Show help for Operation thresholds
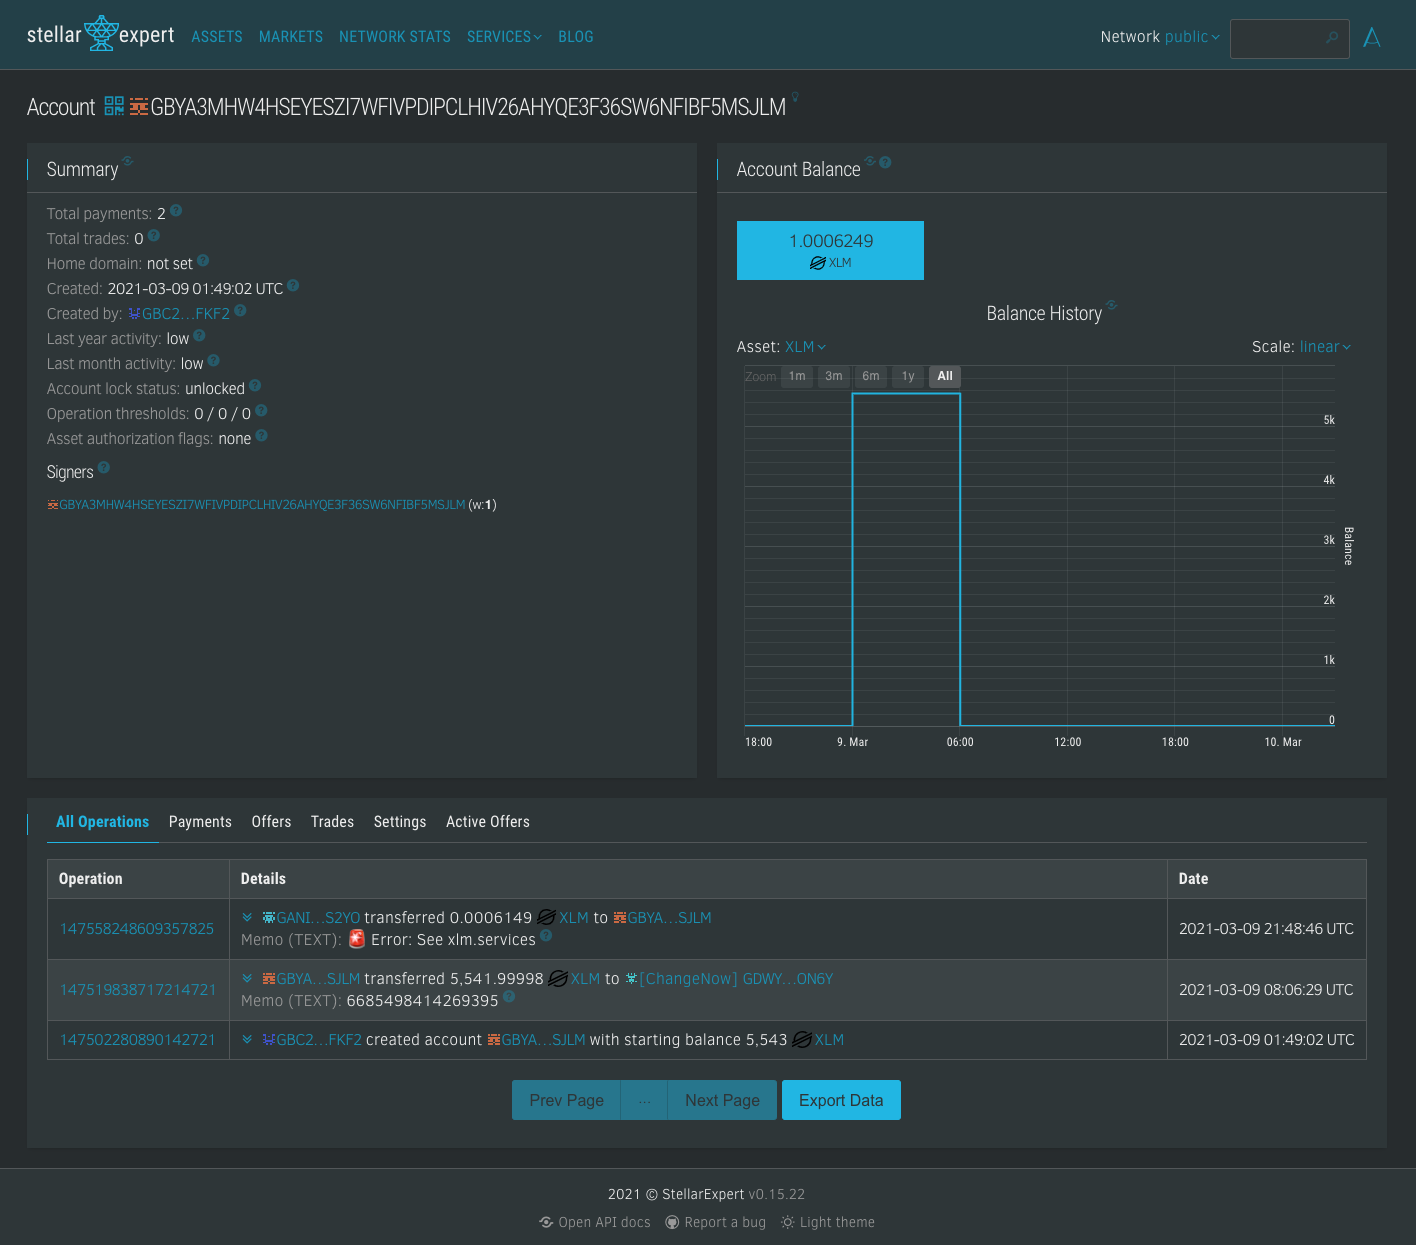 tap(261, 410)
